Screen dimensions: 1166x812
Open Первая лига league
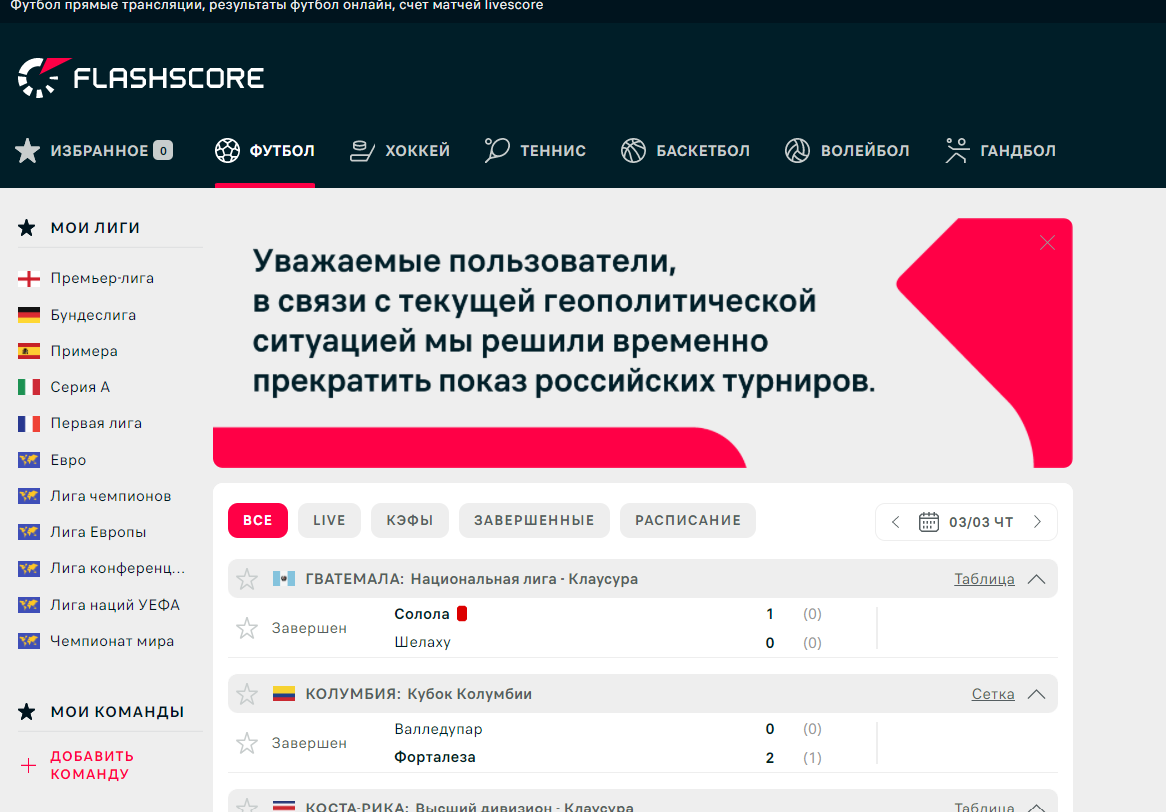click(x=96, y=423)
